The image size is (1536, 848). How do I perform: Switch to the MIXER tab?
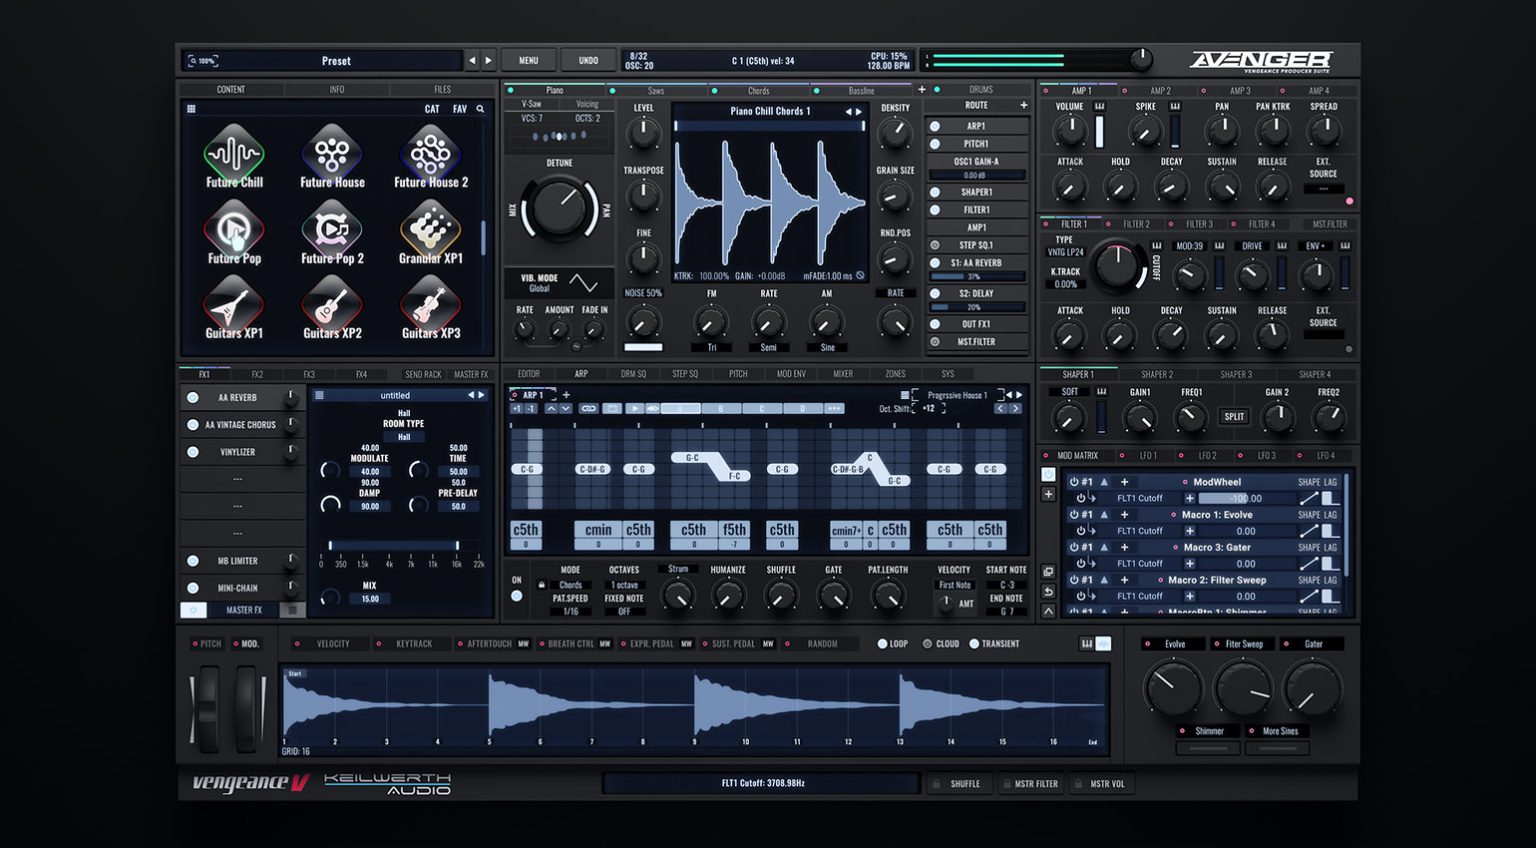coord(841,373)
